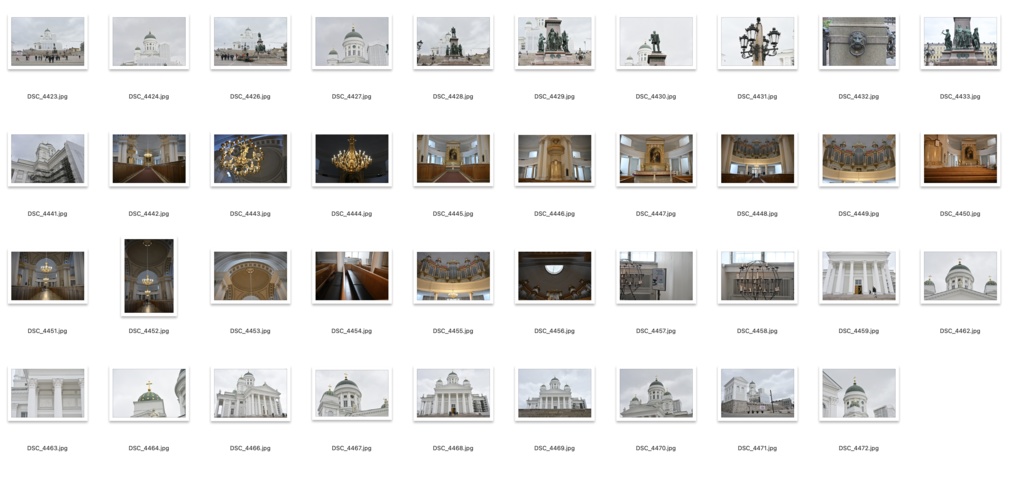
Task: Select the DSC_4432.jpg lion head photo
Action: pos(859,42)
